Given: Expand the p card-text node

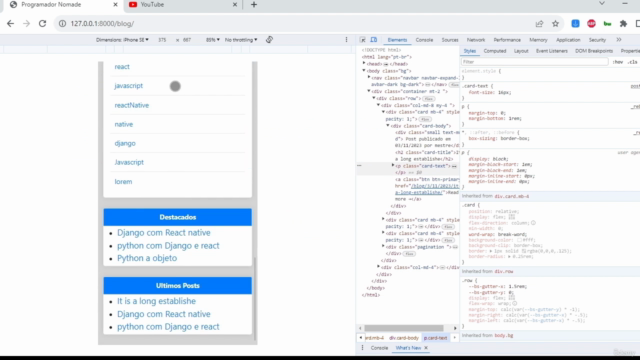Looking at the screenshot, I should click(393, 166).
